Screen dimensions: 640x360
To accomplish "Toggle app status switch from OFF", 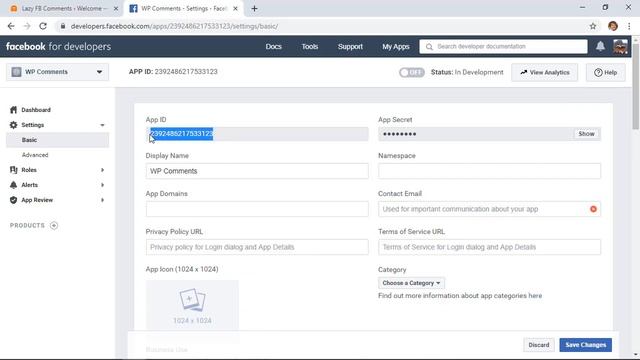I will tap(412, 72).
